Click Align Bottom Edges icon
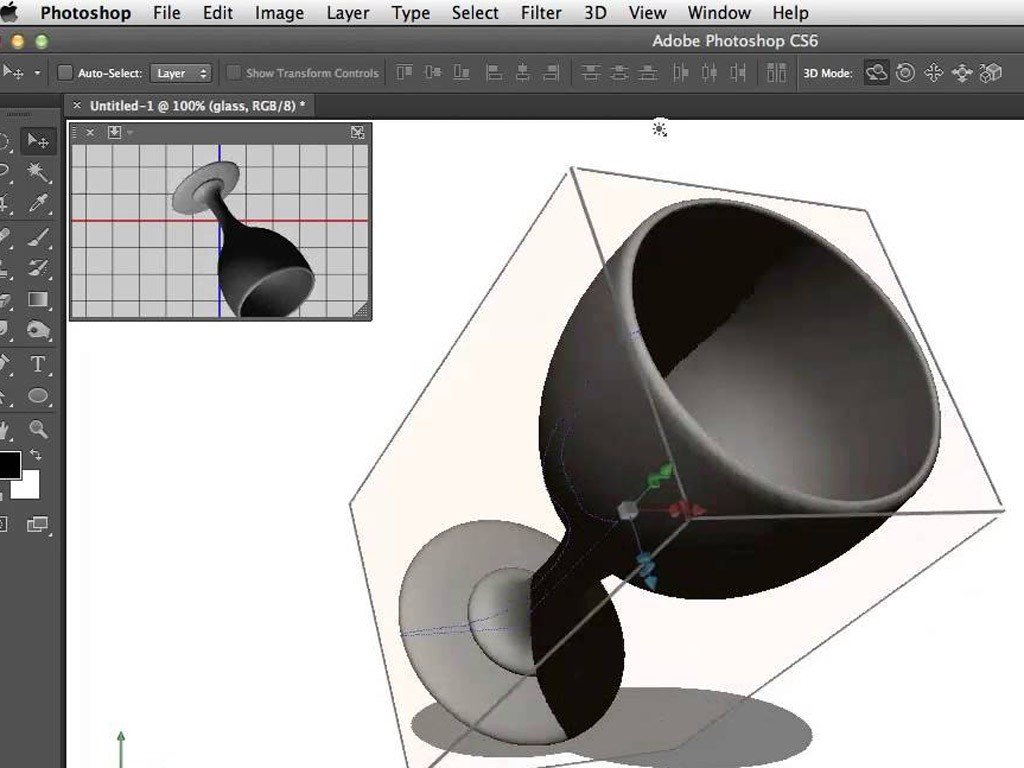Screen dimensions: 1024x768 click(462, 72)
